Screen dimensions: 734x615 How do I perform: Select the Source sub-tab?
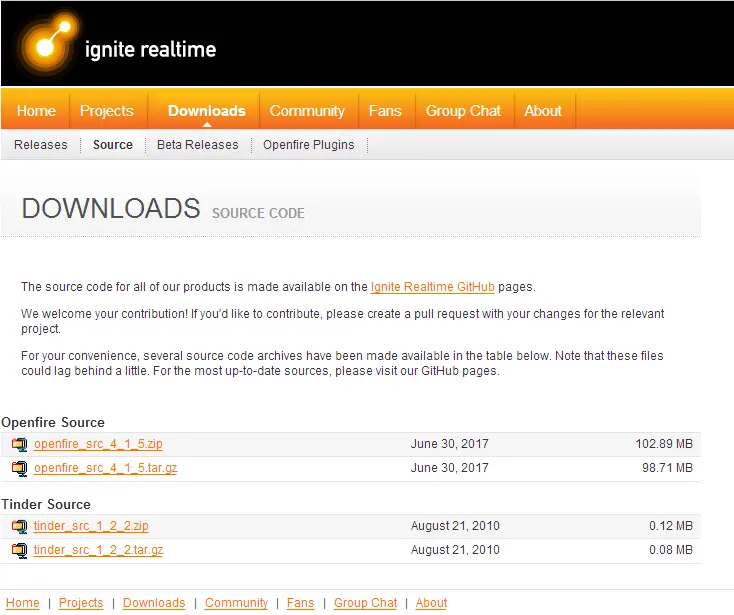[x=113, y=145]
